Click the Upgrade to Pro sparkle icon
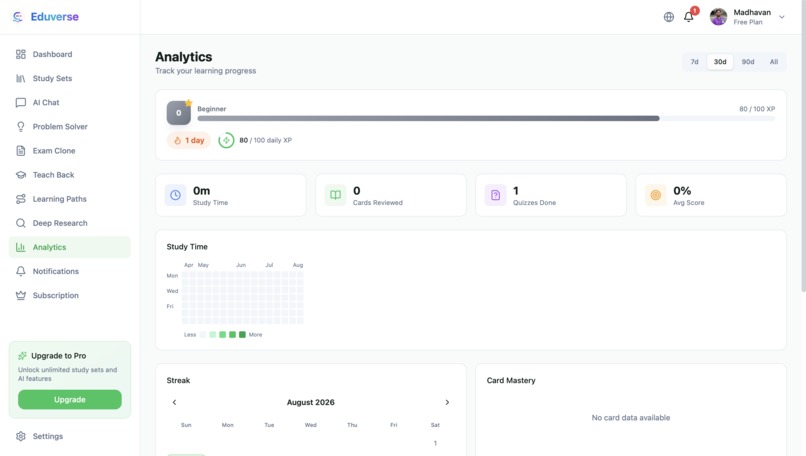This screenshot has height=456, width=806. [x=22, y=356]
